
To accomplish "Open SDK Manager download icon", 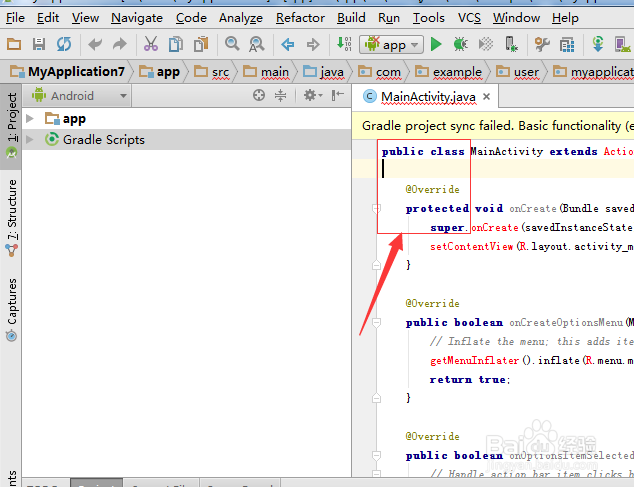I will (x=598, y=44).
